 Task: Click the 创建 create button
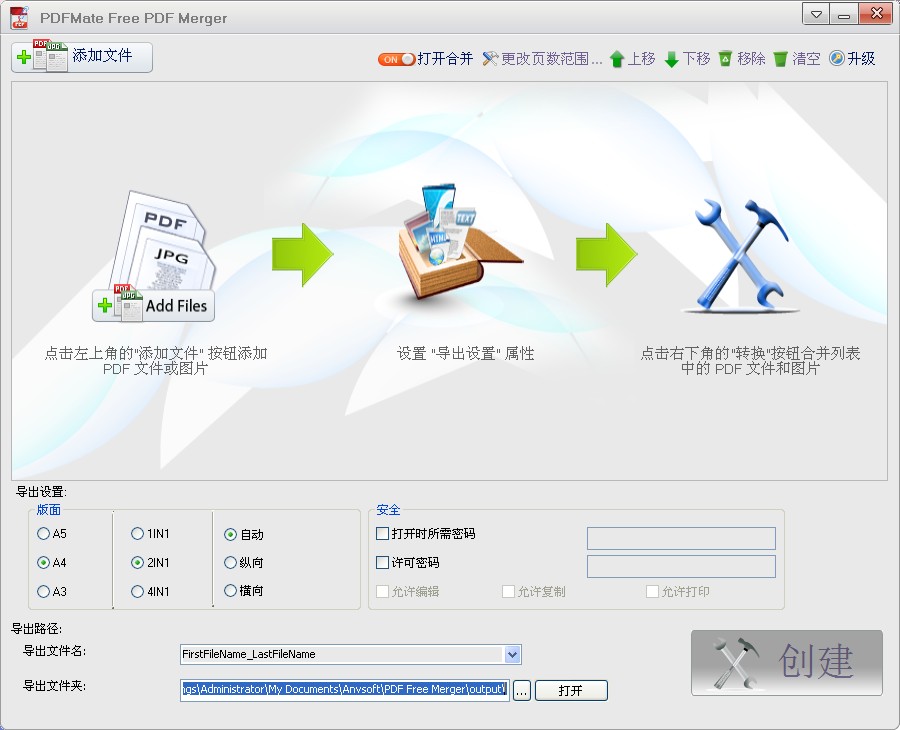(786, 663)
